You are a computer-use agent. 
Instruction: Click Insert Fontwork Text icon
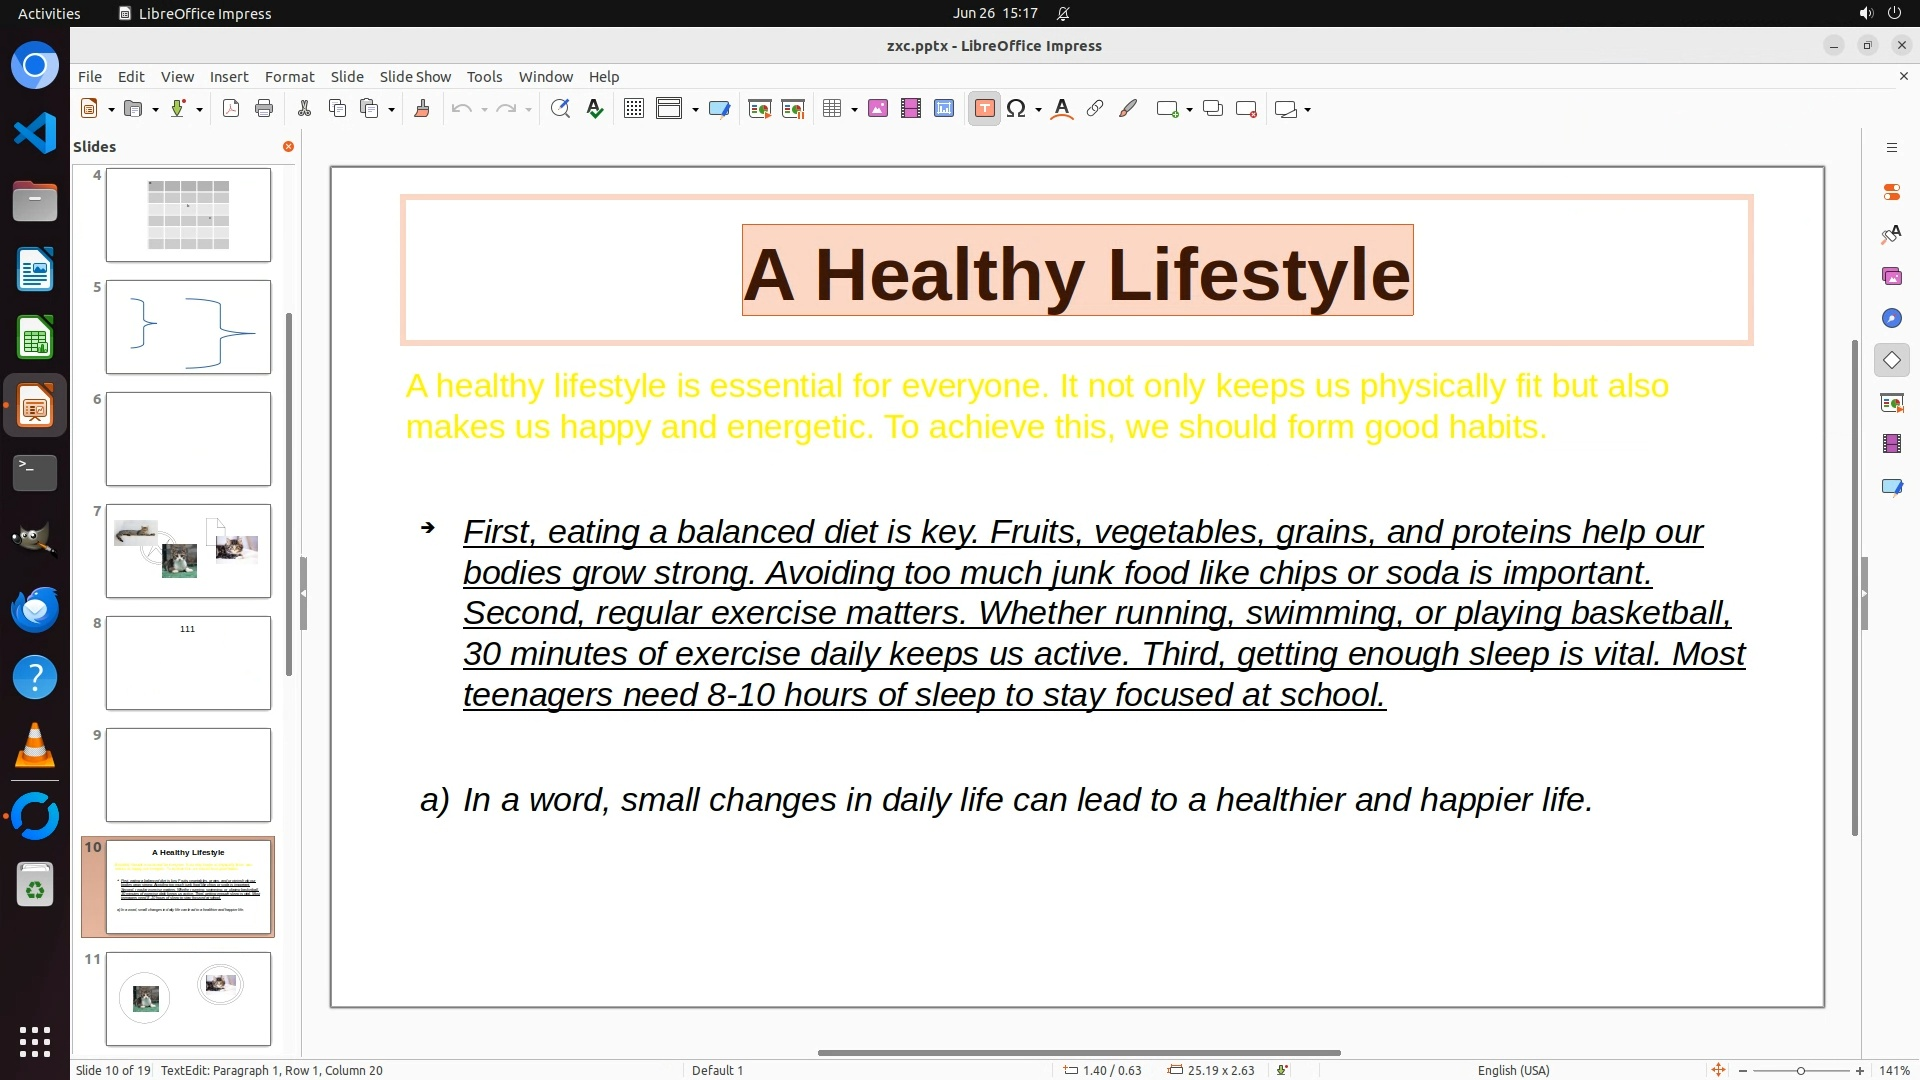[x=1062, y=109]
